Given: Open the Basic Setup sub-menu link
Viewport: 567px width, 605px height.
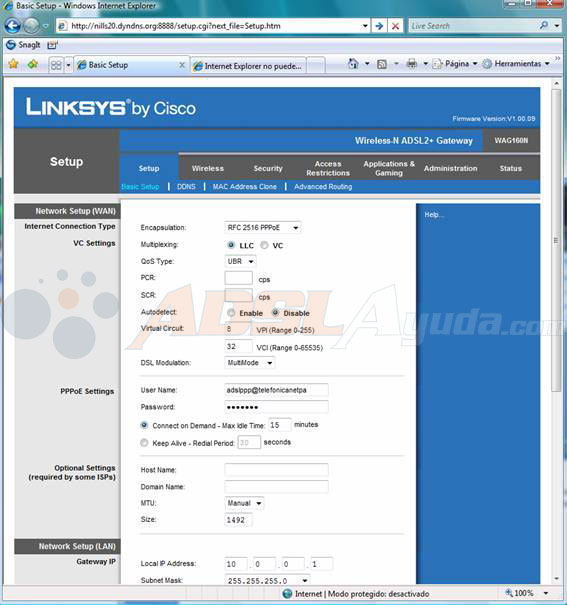Looking at the screenshot, I should click(140, 187).
